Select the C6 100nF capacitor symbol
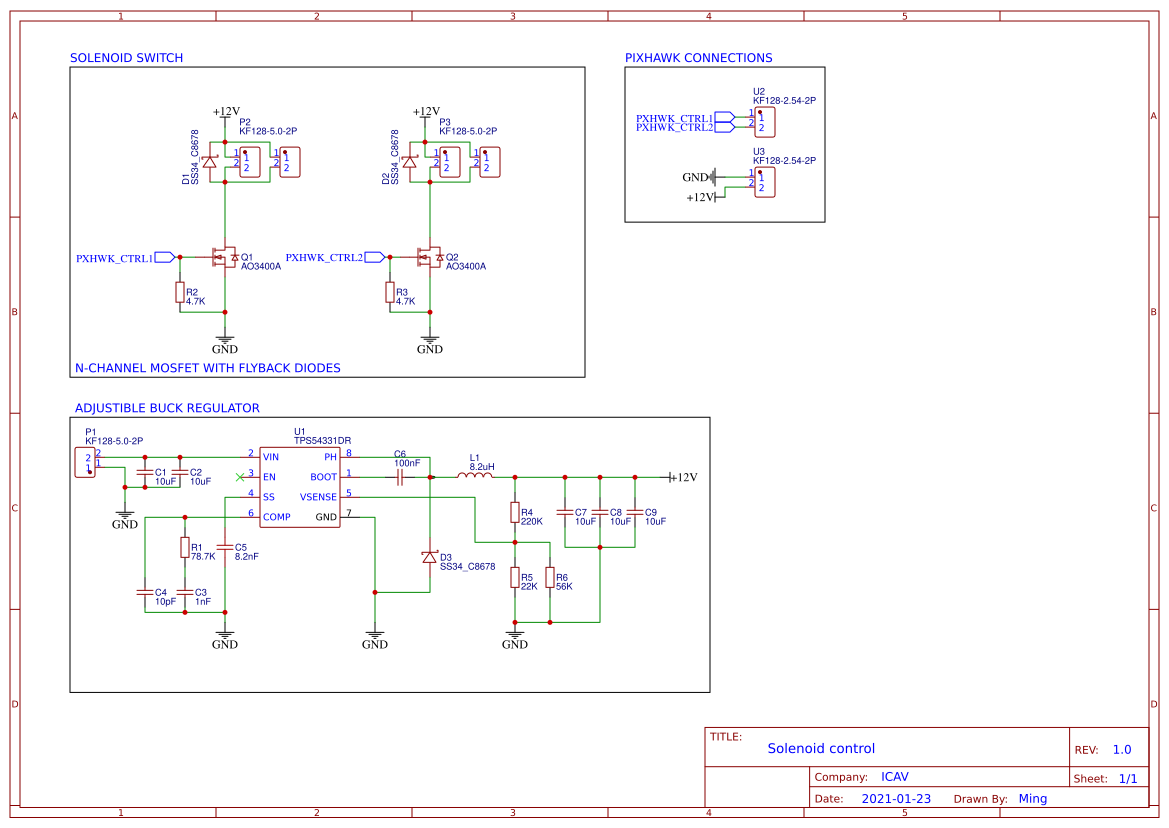Viewport: 1169px width, 828px height. click(400, 477)
